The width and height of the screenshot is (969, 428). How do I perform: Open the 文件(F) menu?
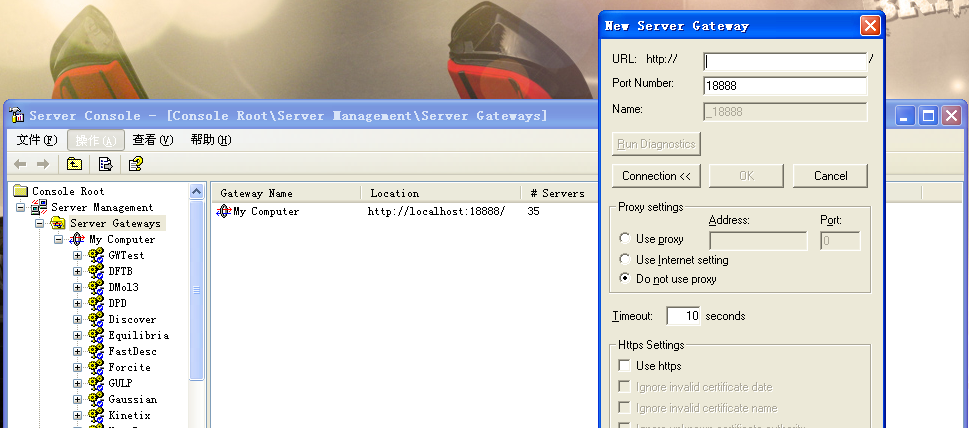36,140
